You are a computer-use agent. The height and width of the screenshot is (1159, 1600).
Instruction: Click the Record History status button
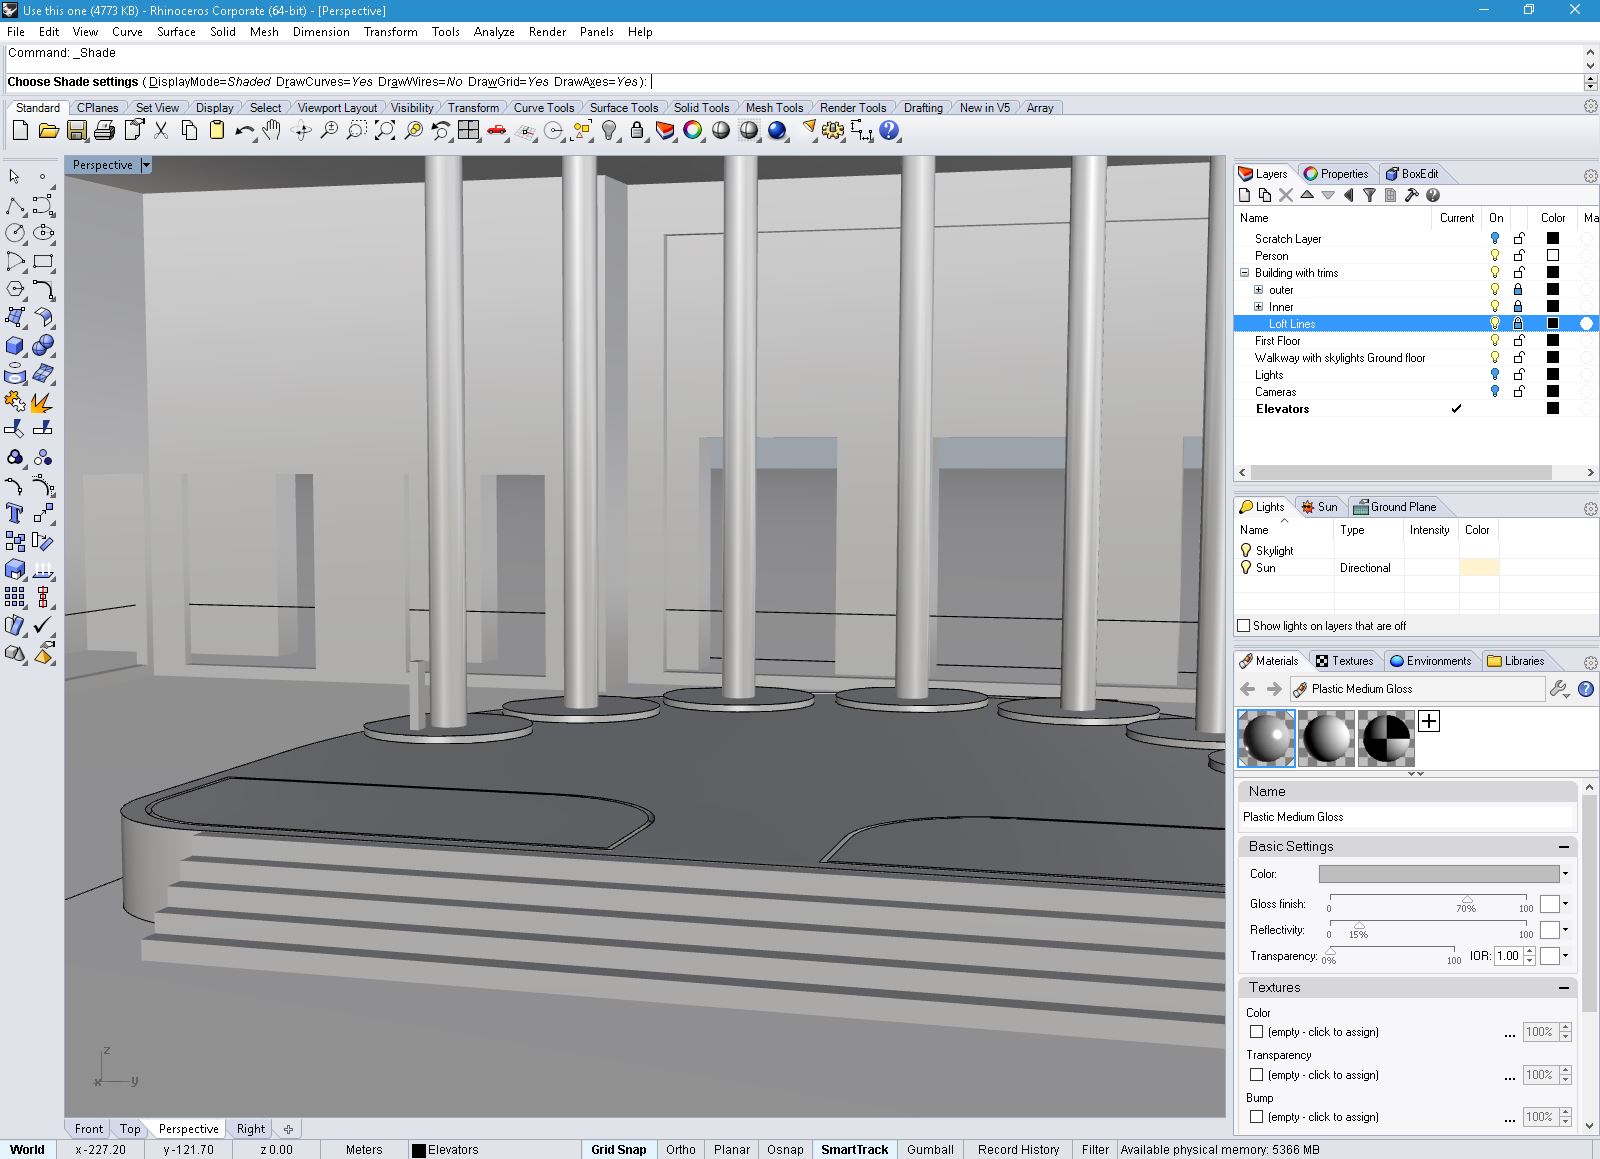pyautogui.click(x=1018, y=1150)
